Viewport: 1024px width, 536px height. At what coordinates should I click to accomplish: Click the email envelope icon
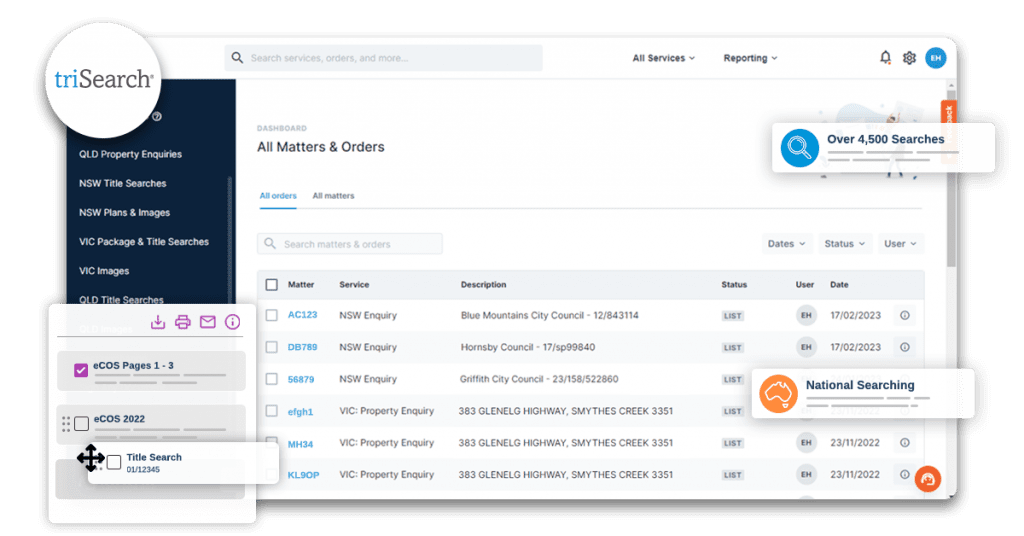tap(208, 322)
